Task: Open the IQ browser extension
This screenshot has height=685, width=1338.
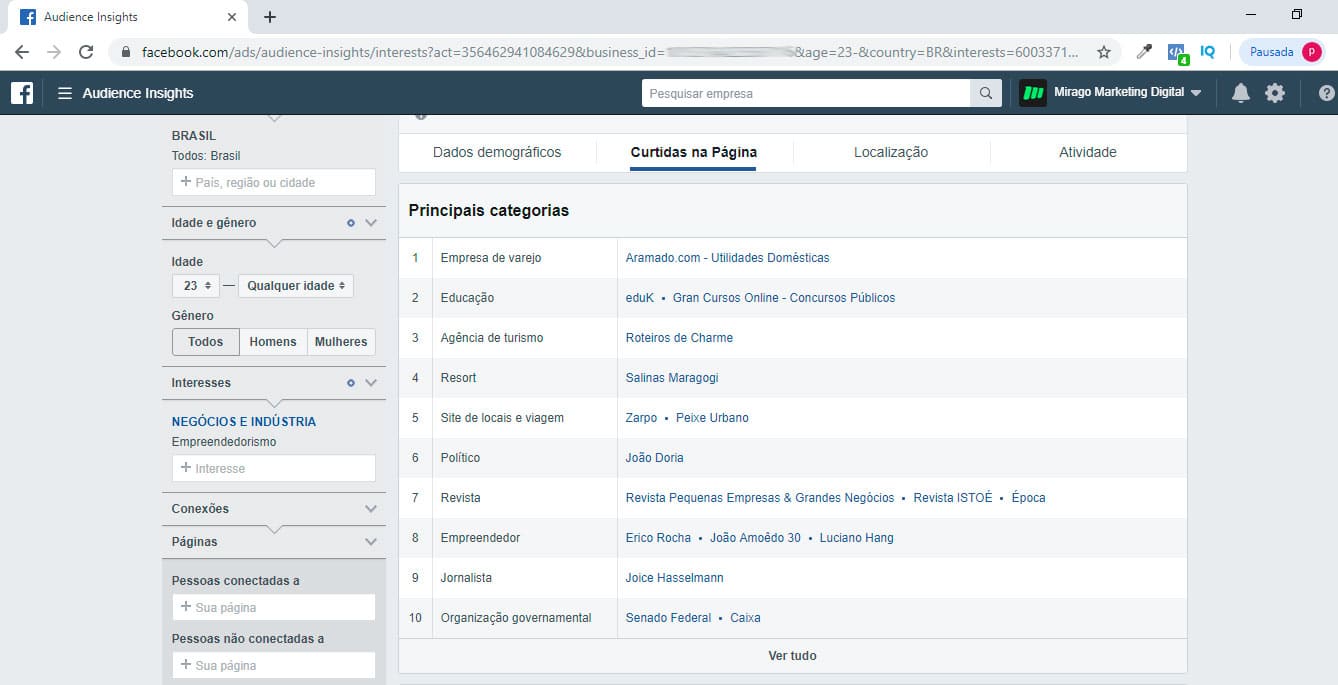Action: click(1208, 52)
